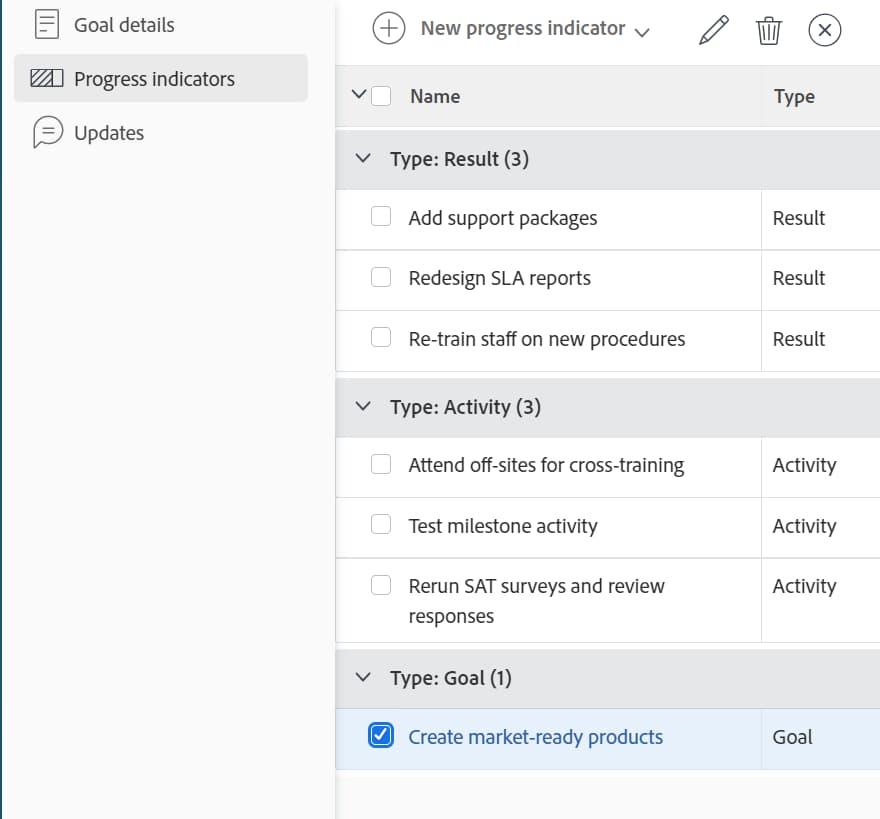Click the circled X close icon
This screenshot has width=880, height=819.
point(825,30)
